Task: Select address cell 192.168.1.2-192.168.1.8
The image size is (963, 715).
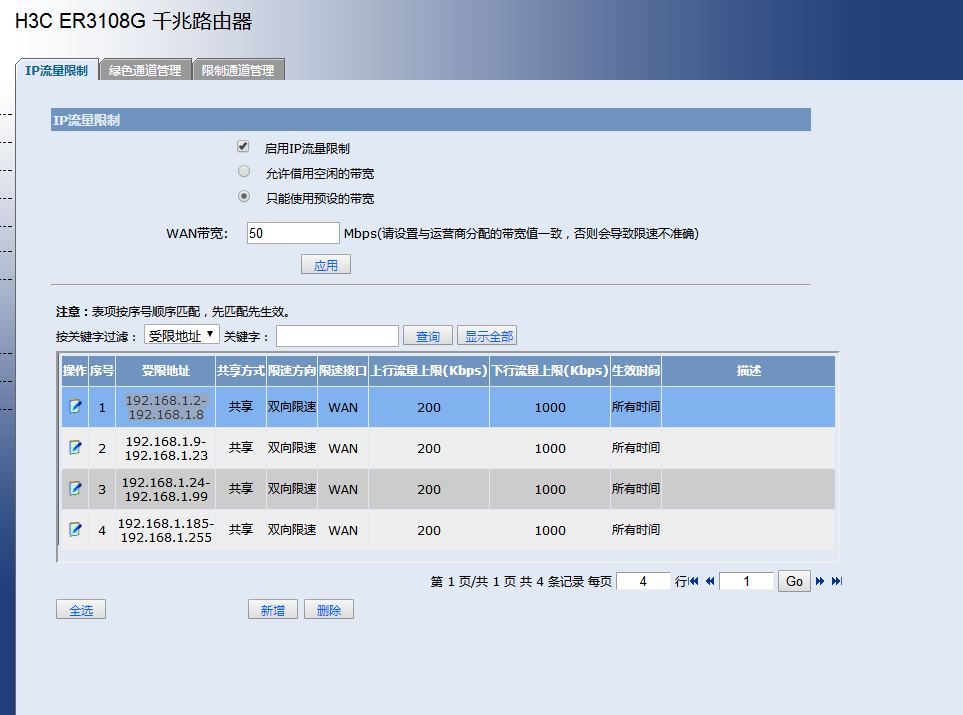Action: pyautogui.click(x=166, y=407)
